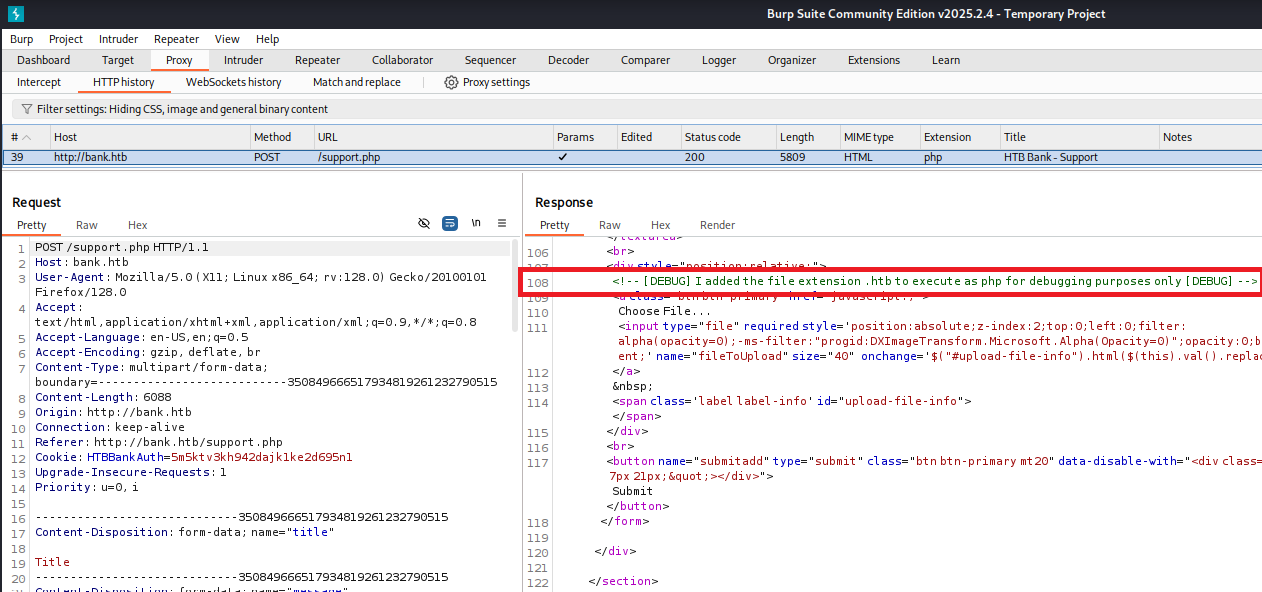Open Proxy settings gear icon
The image size is (1262, 592).
pos(451,82)
